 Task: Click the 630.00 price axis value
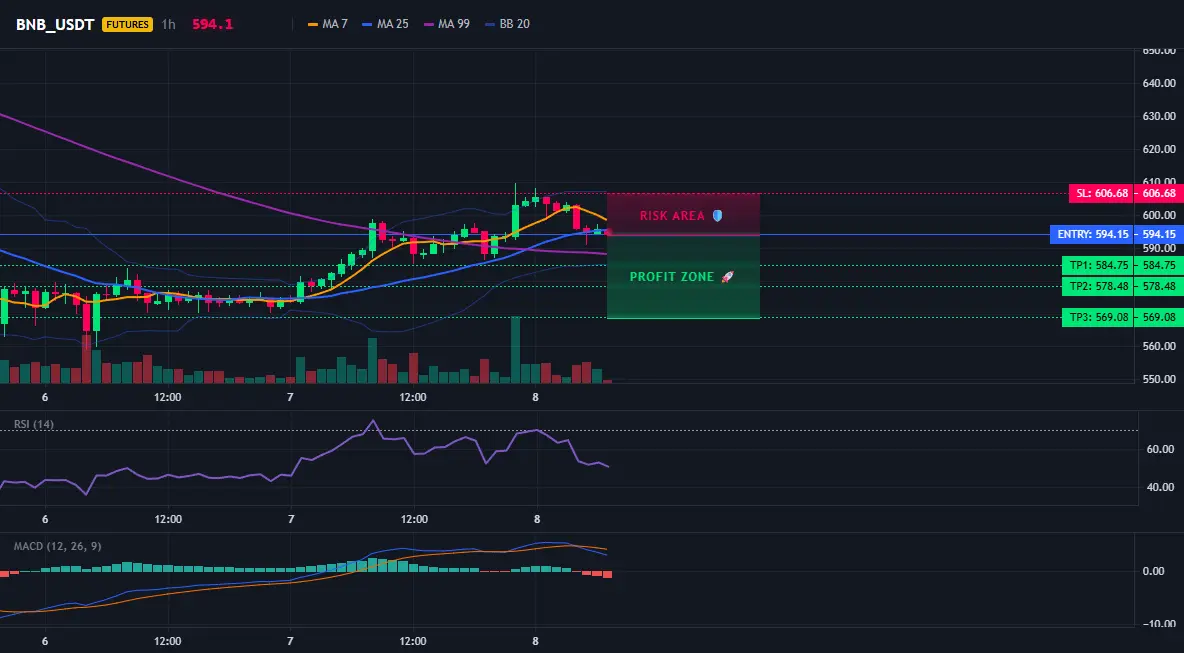[x=1159, y=116]
